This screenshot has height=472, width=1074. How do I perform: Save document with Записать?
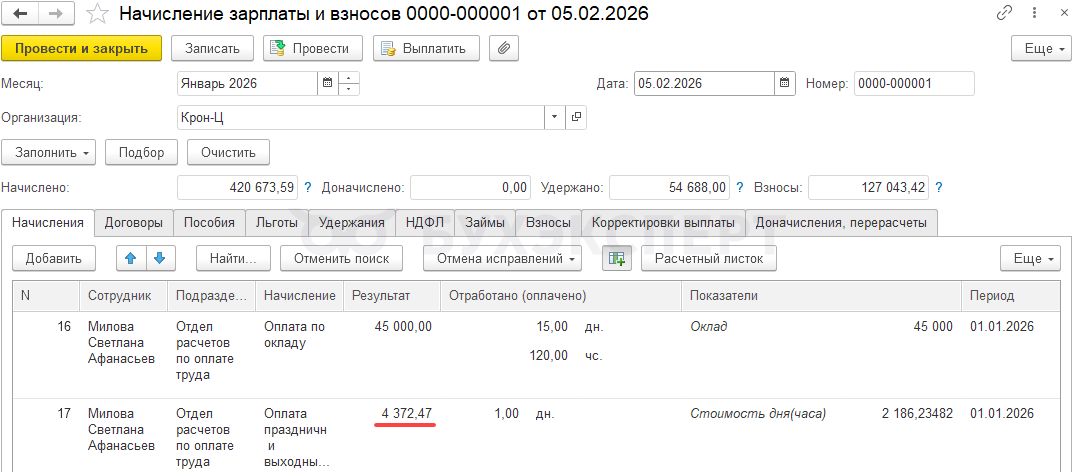coord(212,49)
